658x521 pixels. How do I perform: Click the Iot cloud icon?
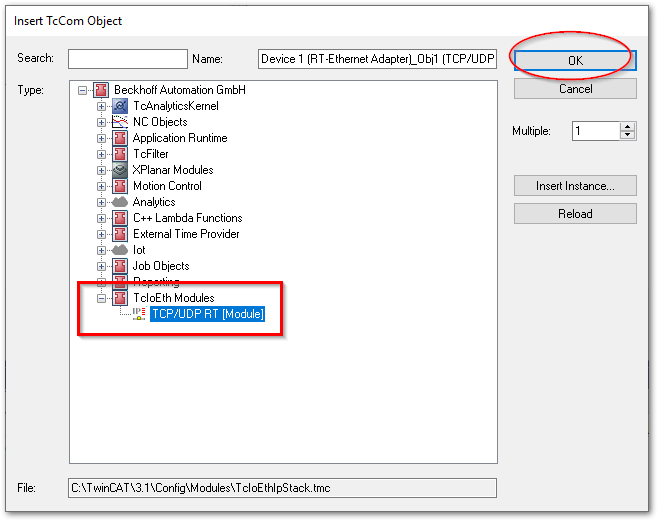tap(120, 250)
